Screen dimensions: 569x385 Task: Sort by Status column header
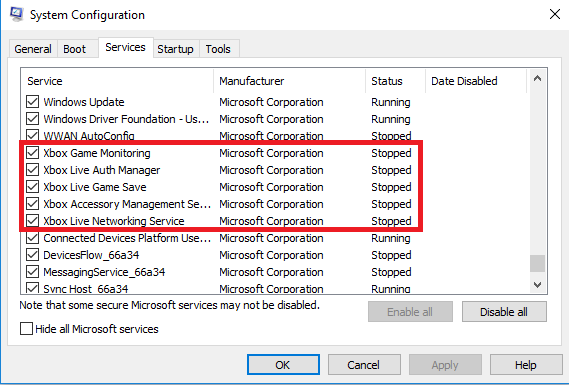point(396,81)
